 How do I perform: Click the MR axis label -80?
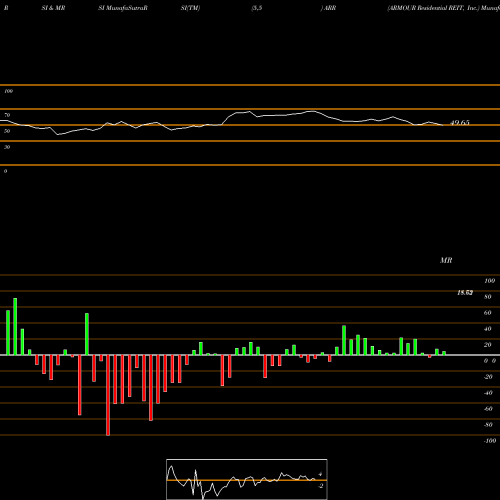(488, 425)
